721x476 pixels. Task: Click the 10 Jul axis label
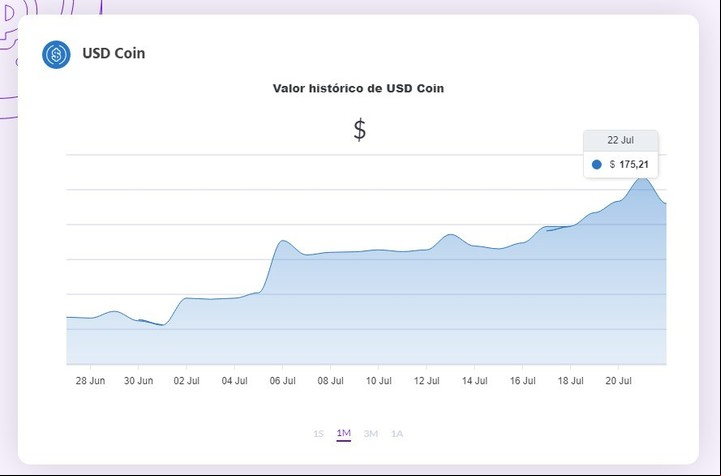[x=378, y=381]
